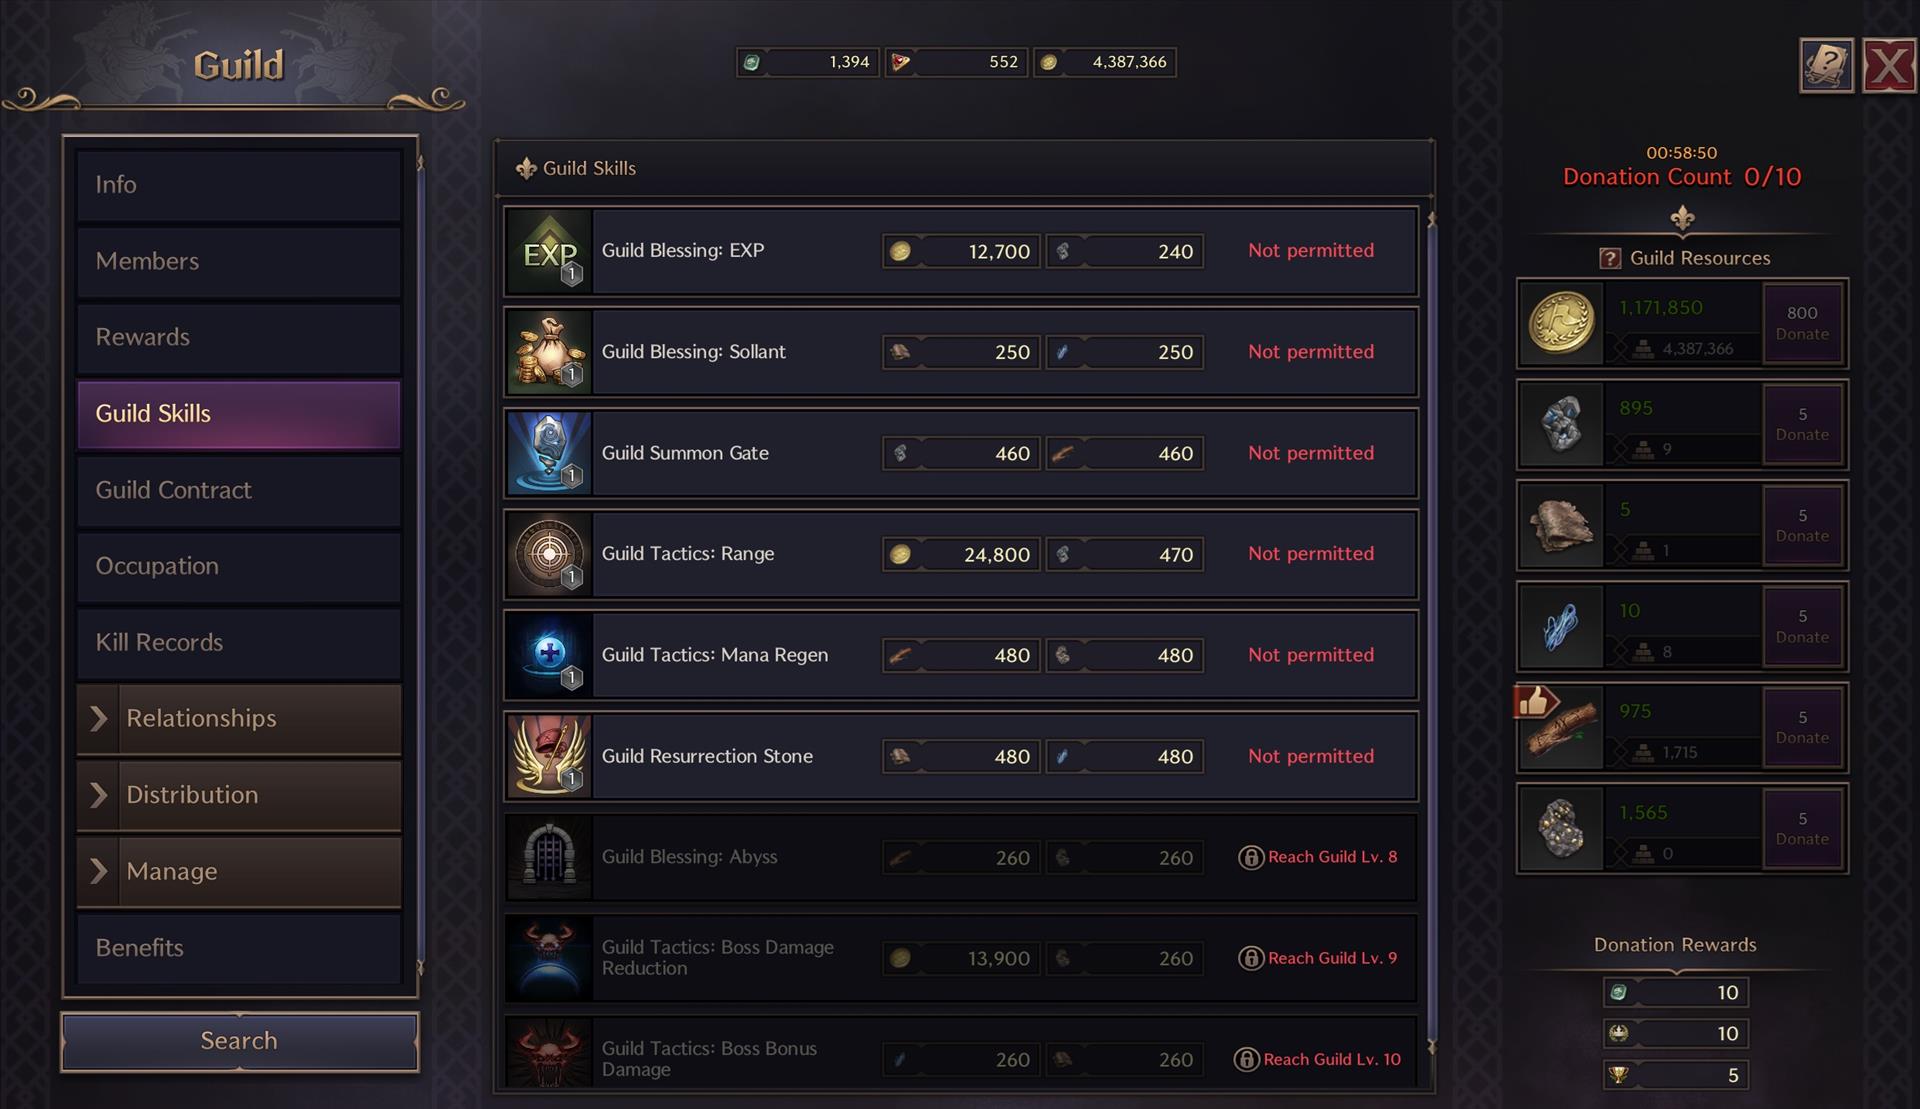1920x1109 pixels.
Task: Click the Guild Blessing: EXP skill icon
Action: [549, 252]
